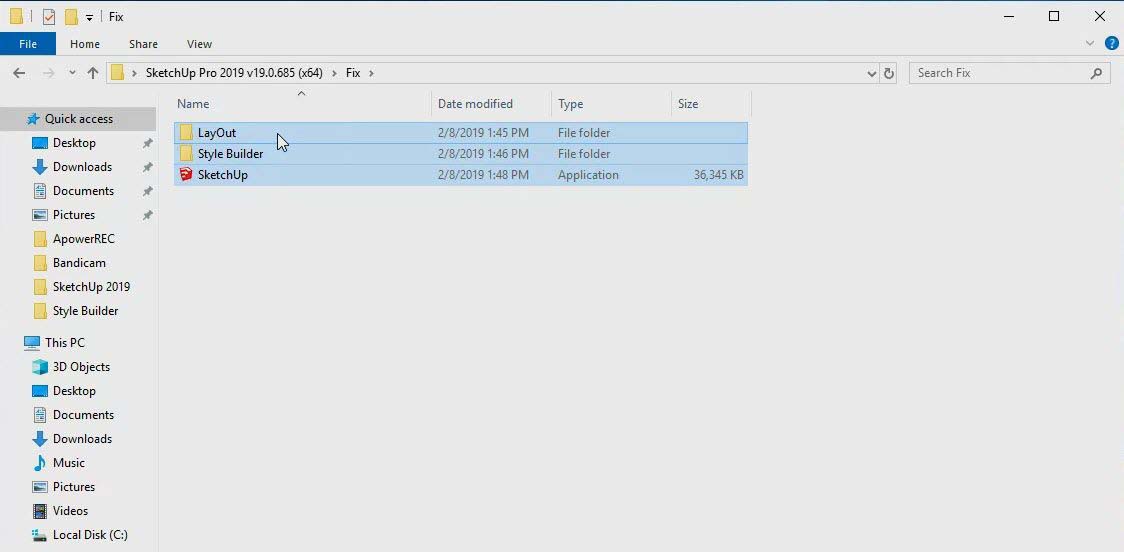This screenshot has height=552, width=1124.
Task: Switch to the Share tab
Action: [x=143, y=44]
